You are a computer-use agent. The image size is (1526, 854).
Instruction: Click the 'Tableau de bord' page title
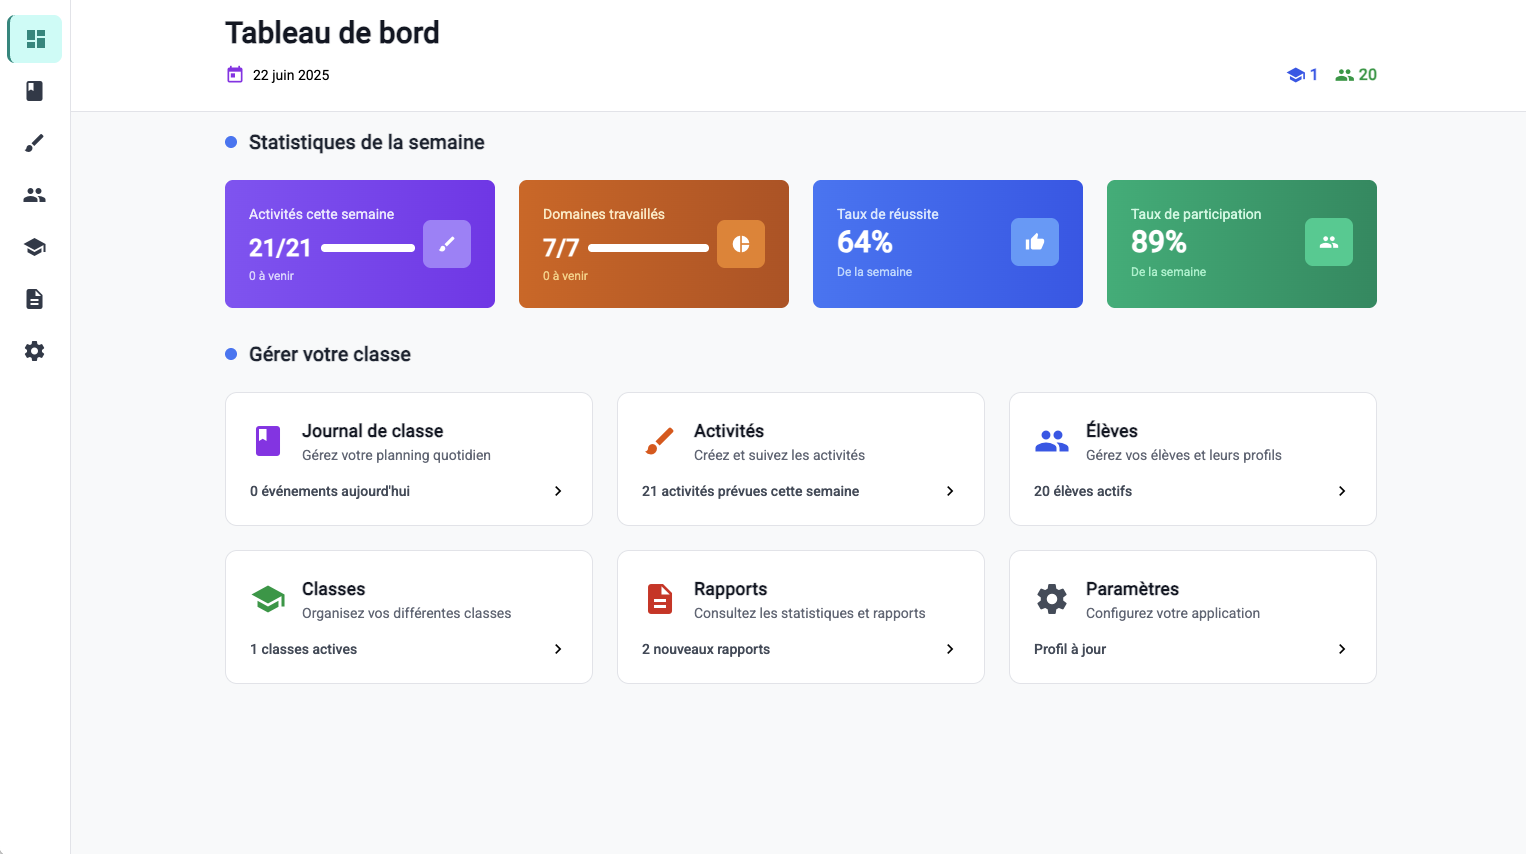332,33
